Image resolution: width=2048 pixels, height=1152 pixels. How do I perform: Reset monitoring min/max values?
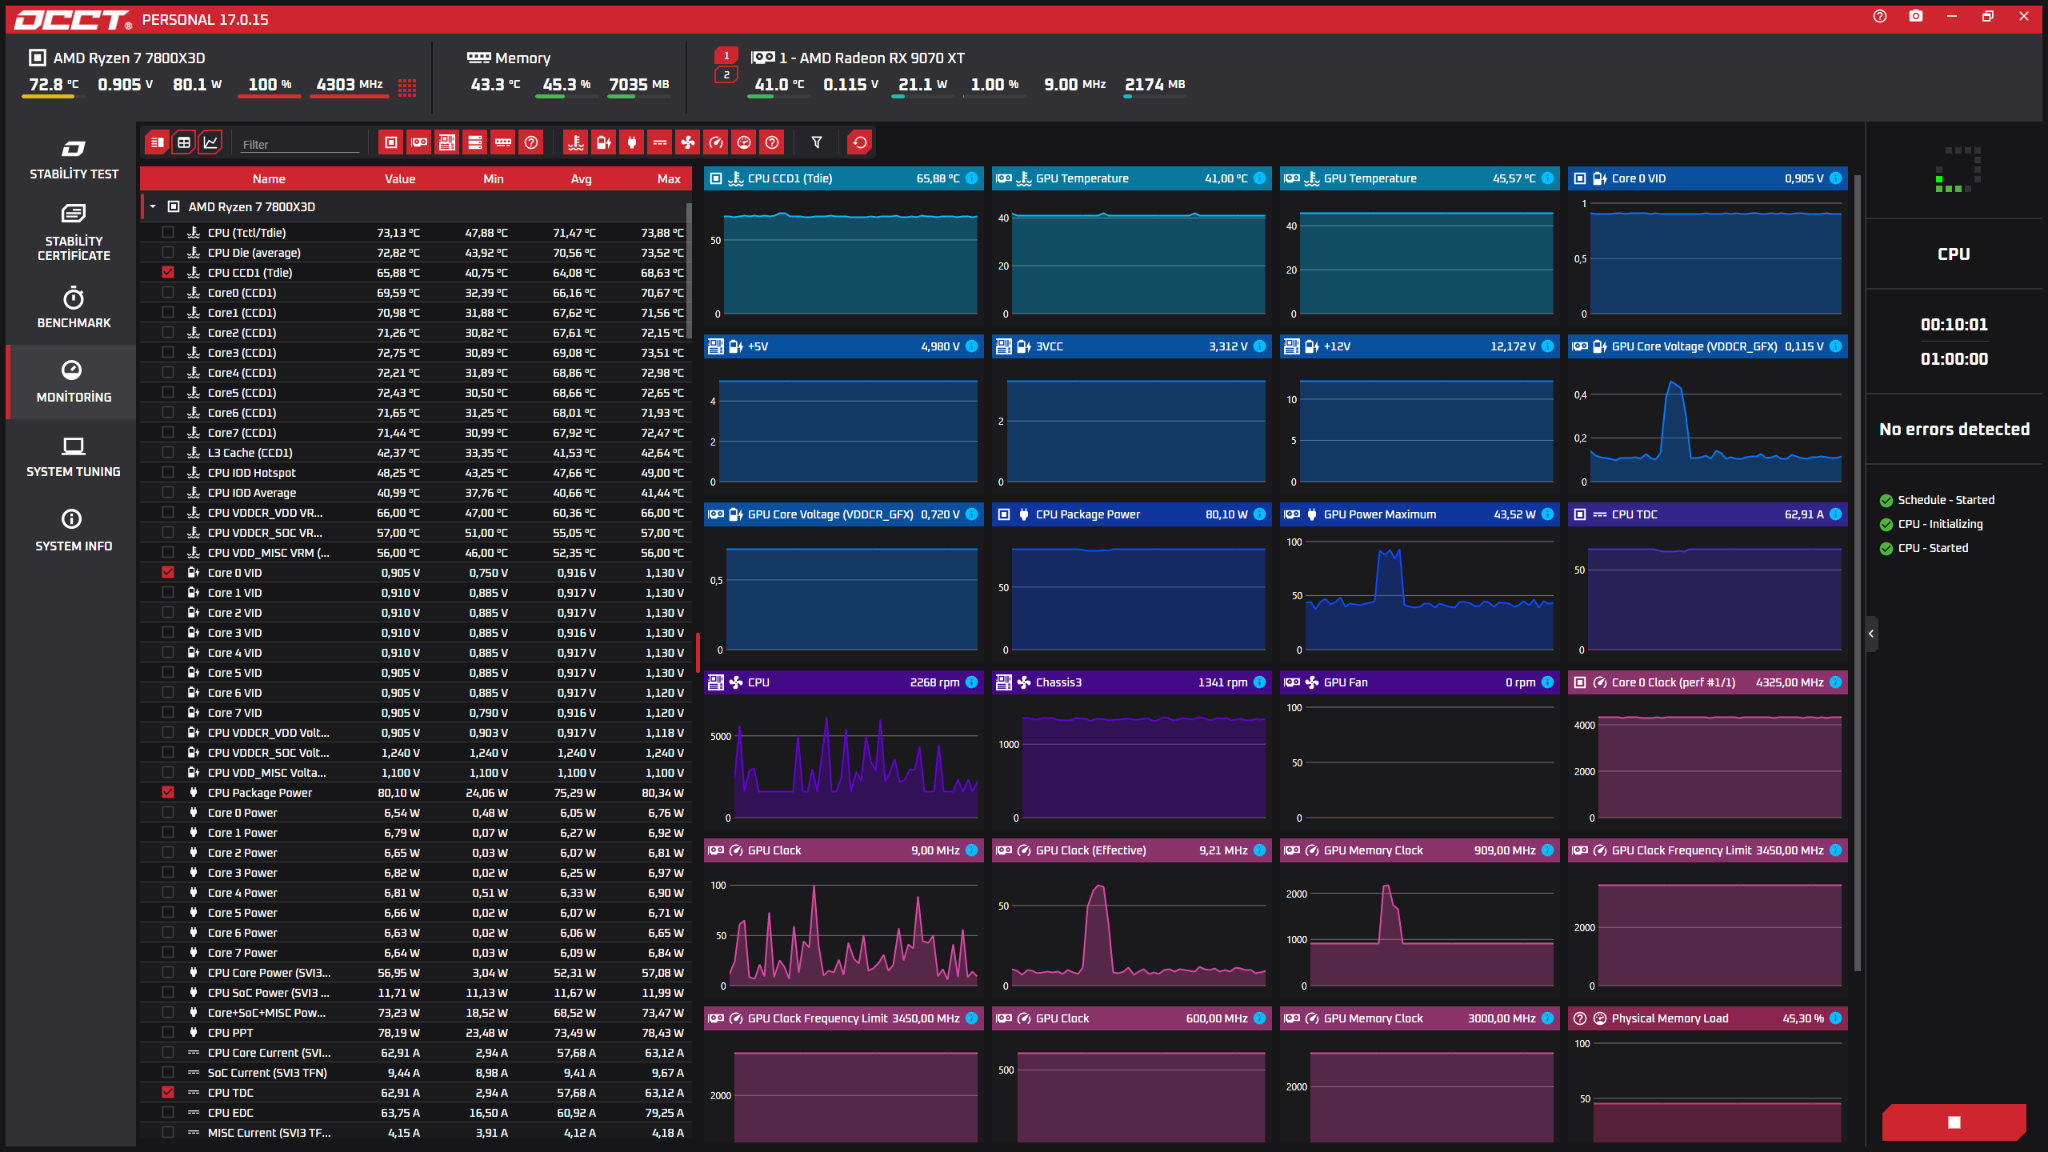[x=859, y=143]
